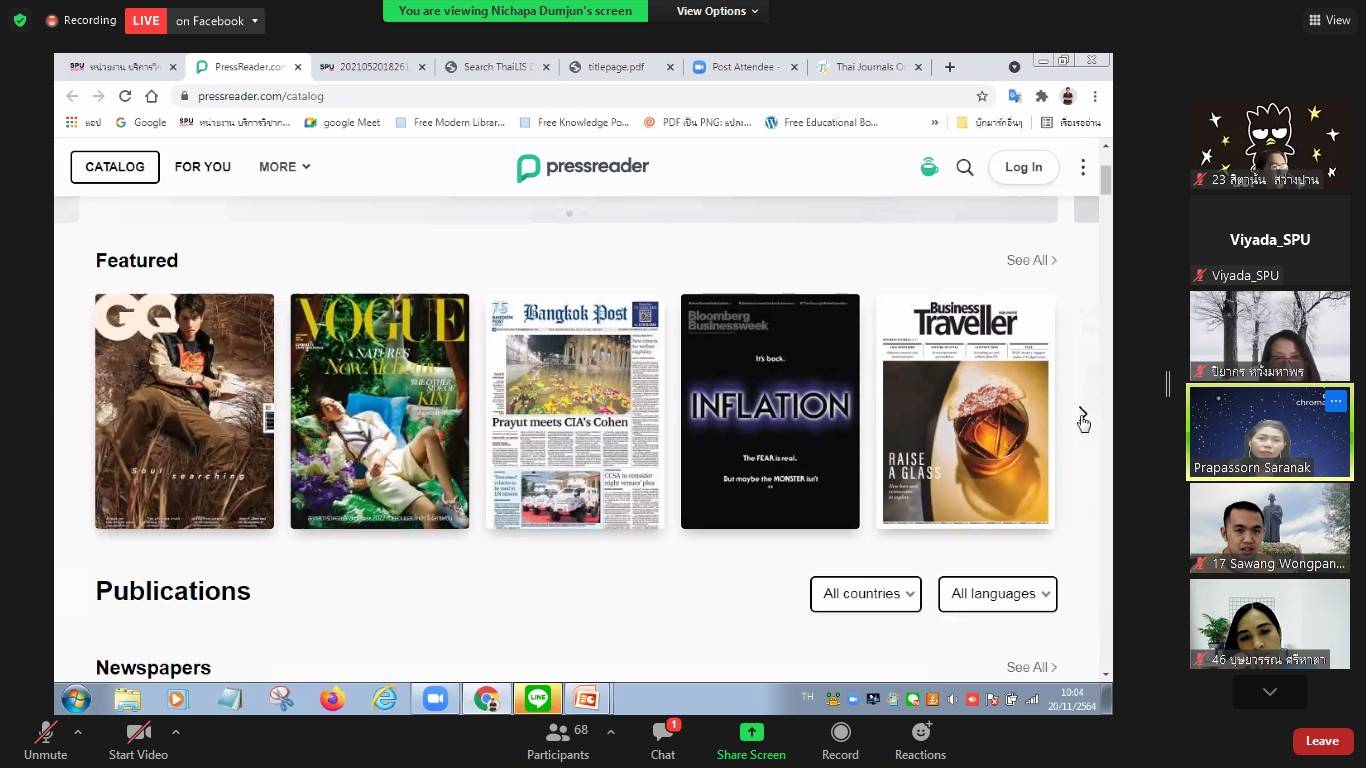Select the Viyada_SPU participant tile
This screenshot has height=768, width=1366.
click(1269, 239)
